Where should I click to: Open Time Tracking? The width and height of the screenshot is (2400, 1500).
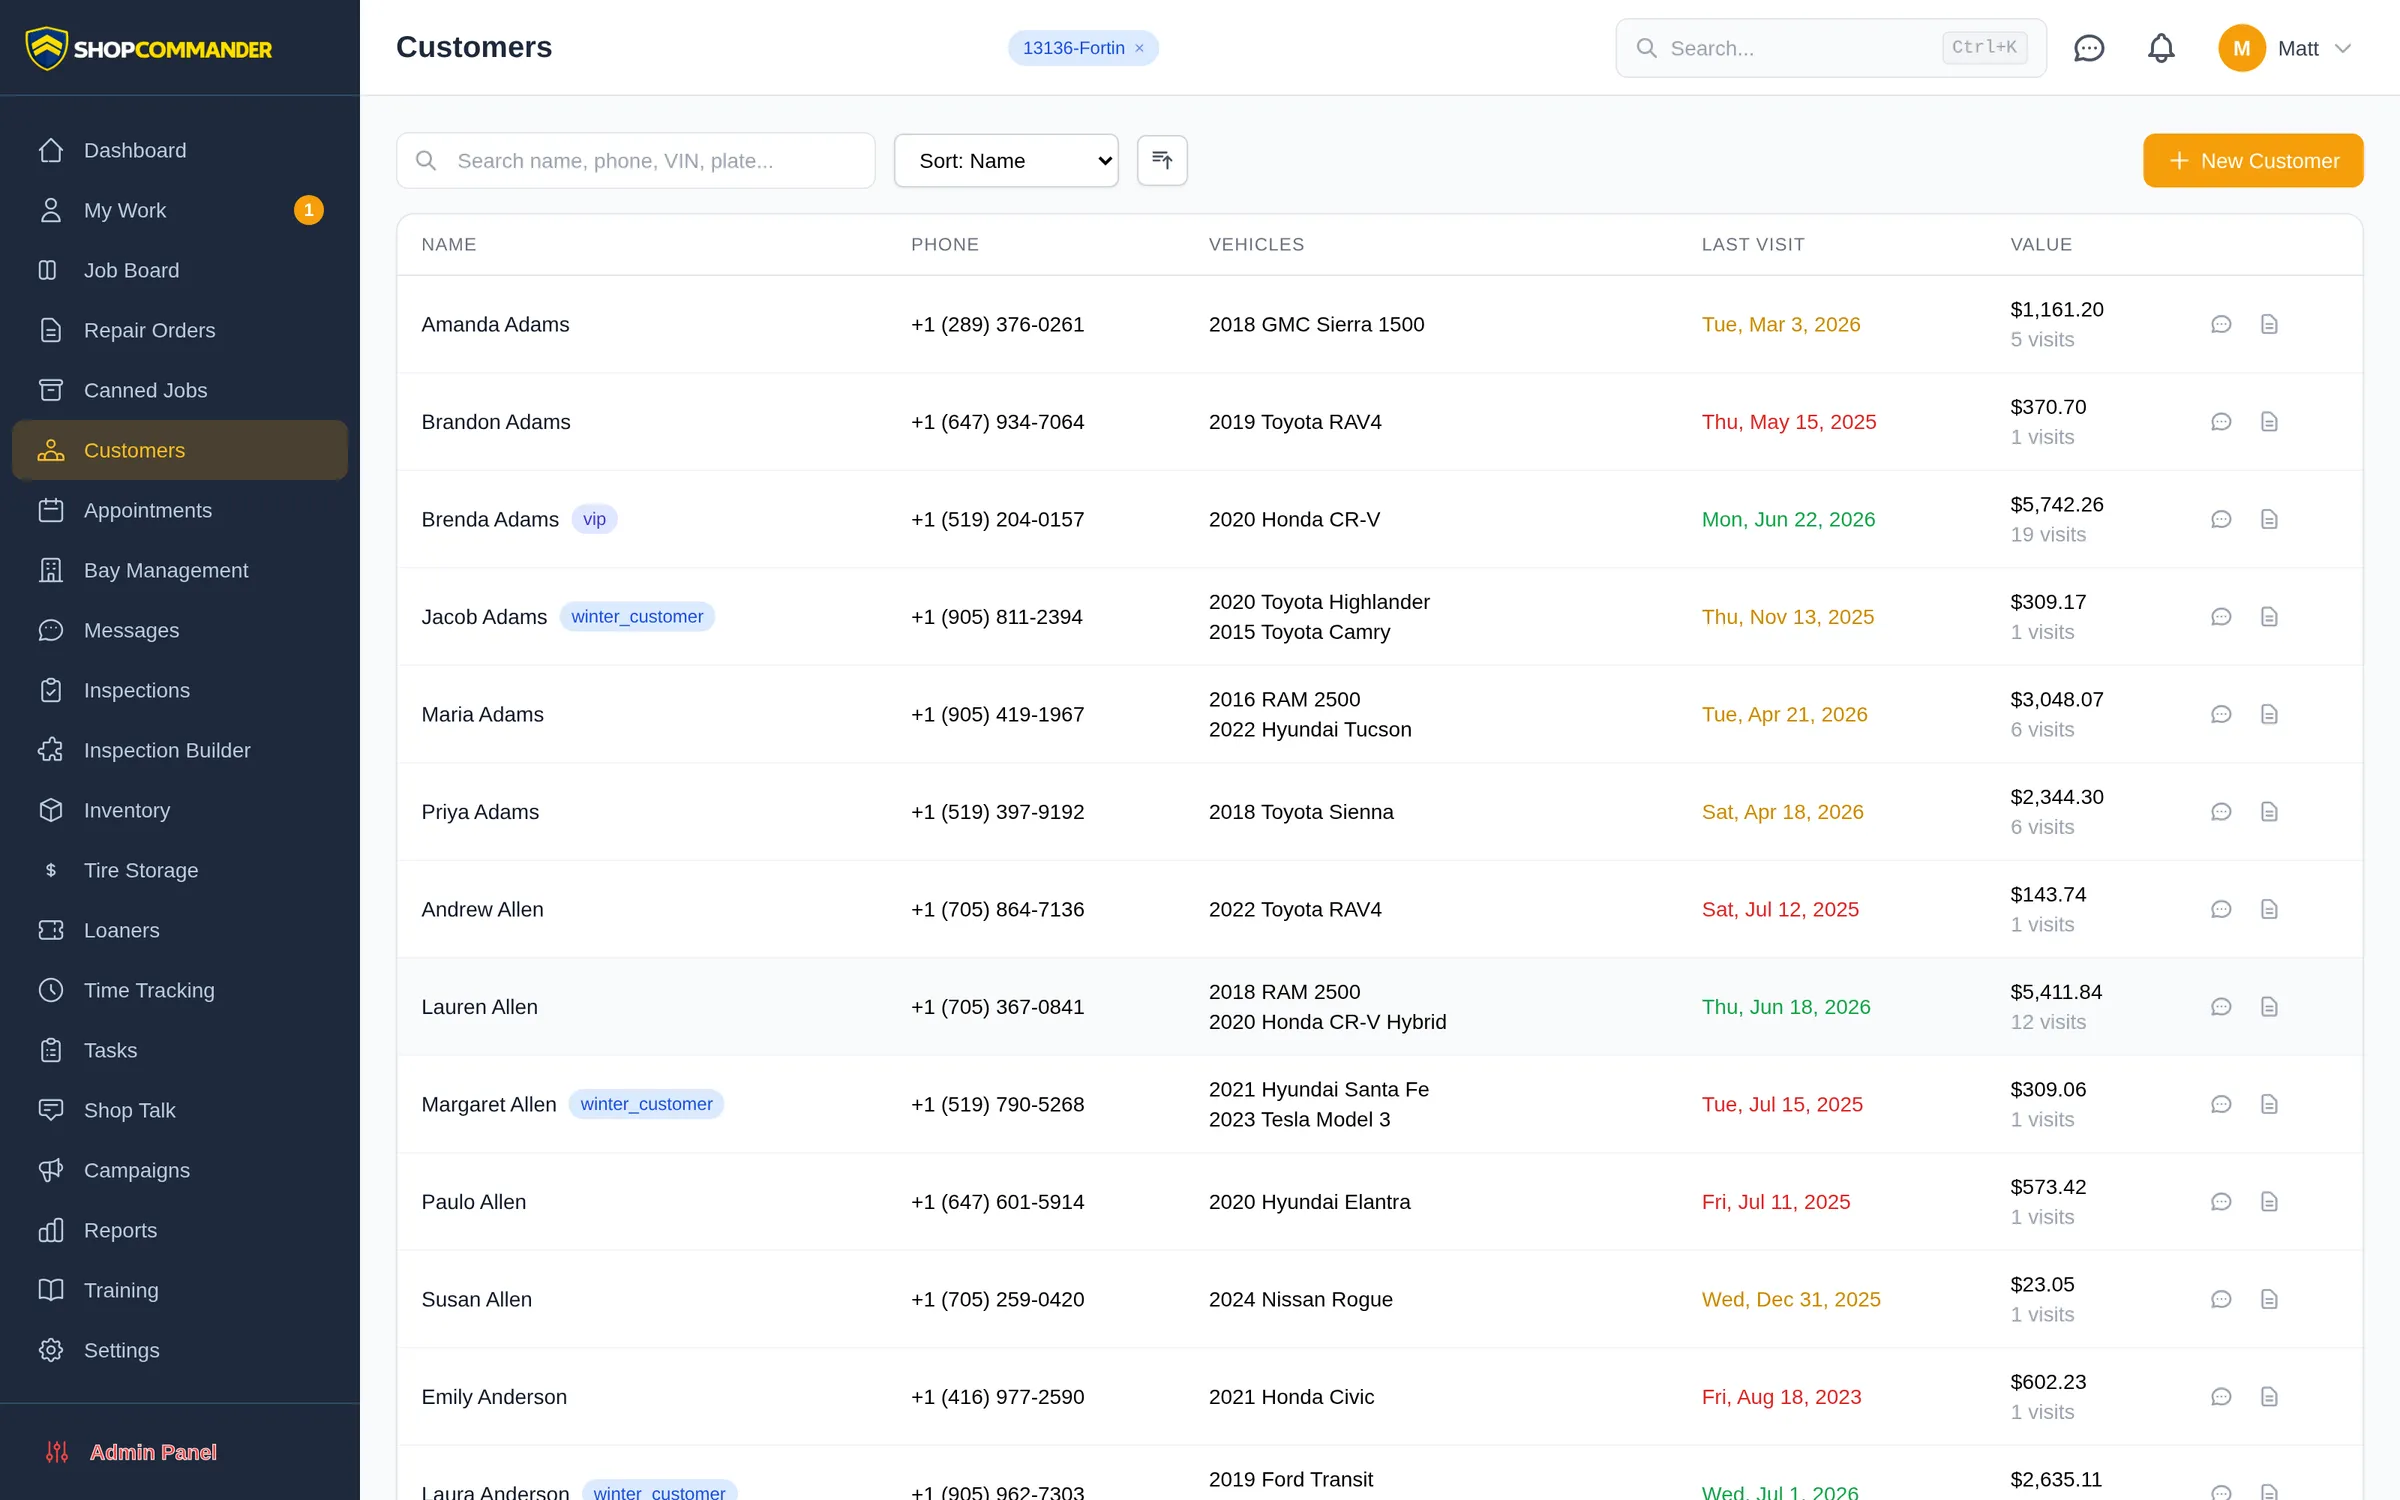coord(180,990)
